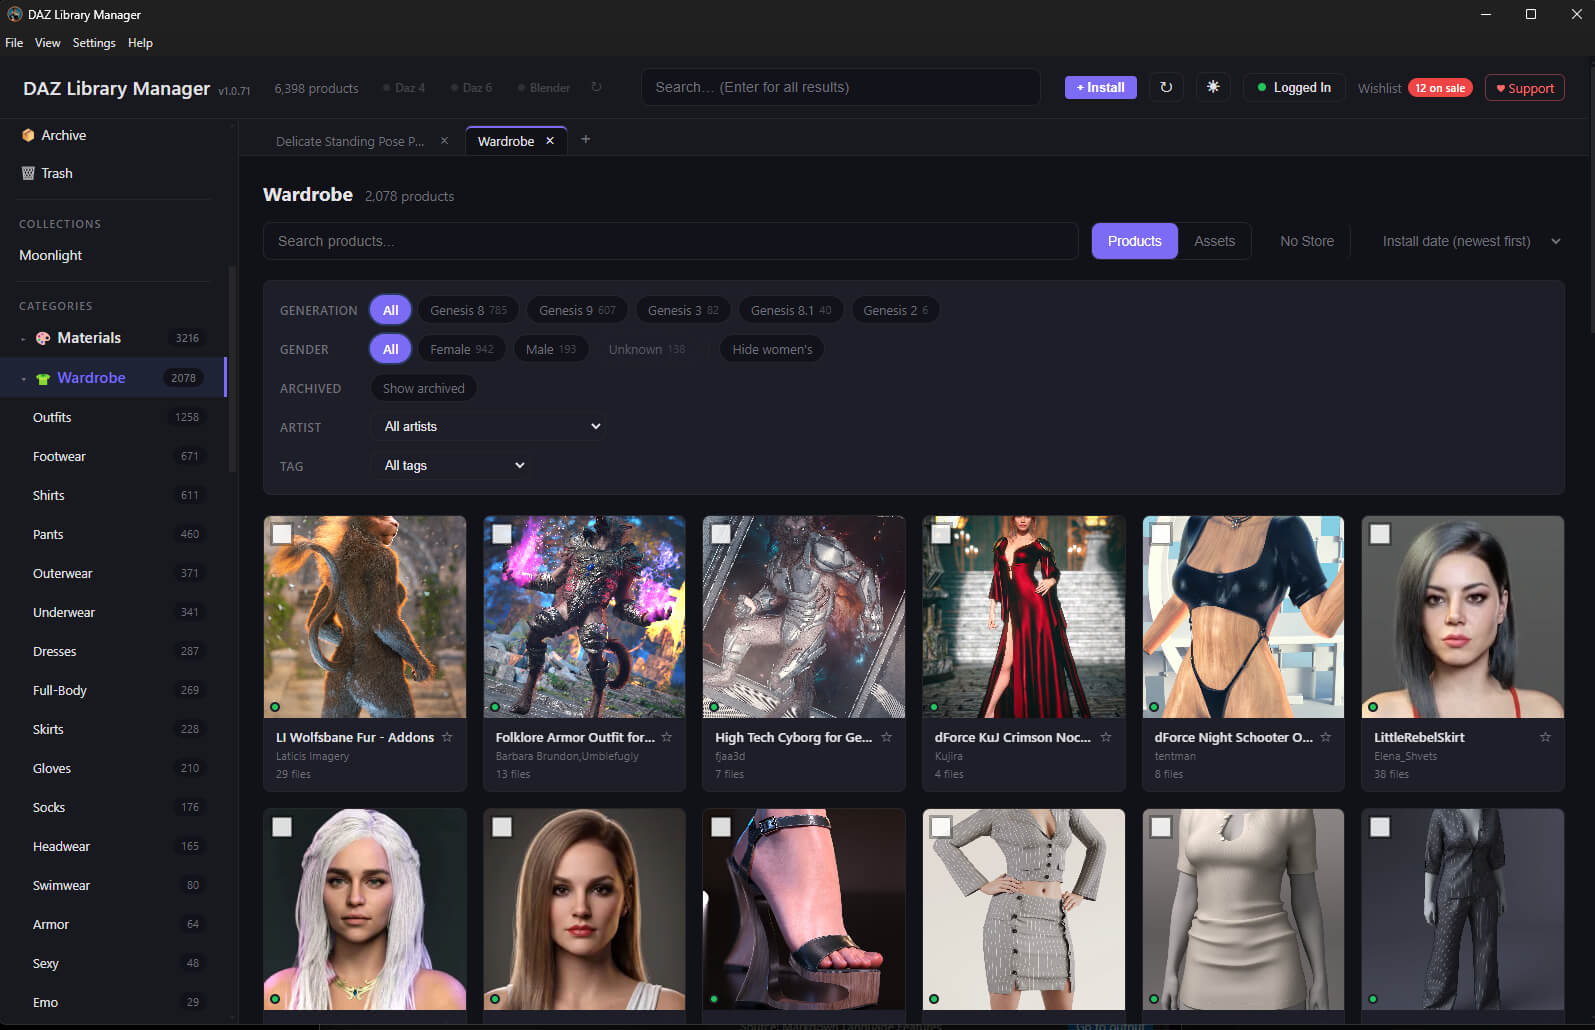The width and height of the screenshot is (1595, 1030).
Task: Close the Delicate Standing Pose tab
Action: point(445,141)
